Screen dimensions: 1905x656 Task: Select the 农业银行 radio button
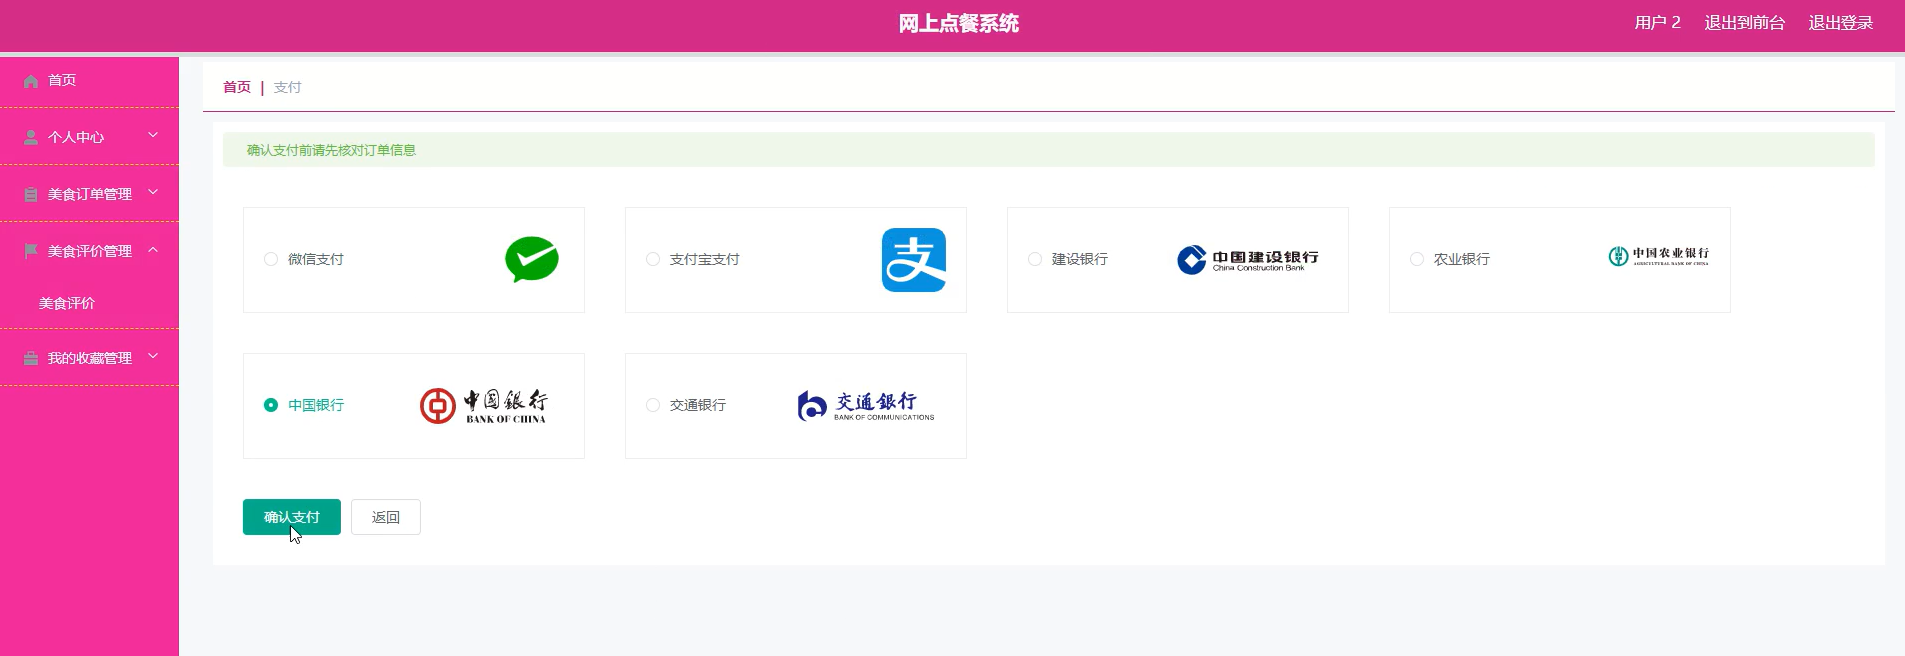click(1417, 259)
